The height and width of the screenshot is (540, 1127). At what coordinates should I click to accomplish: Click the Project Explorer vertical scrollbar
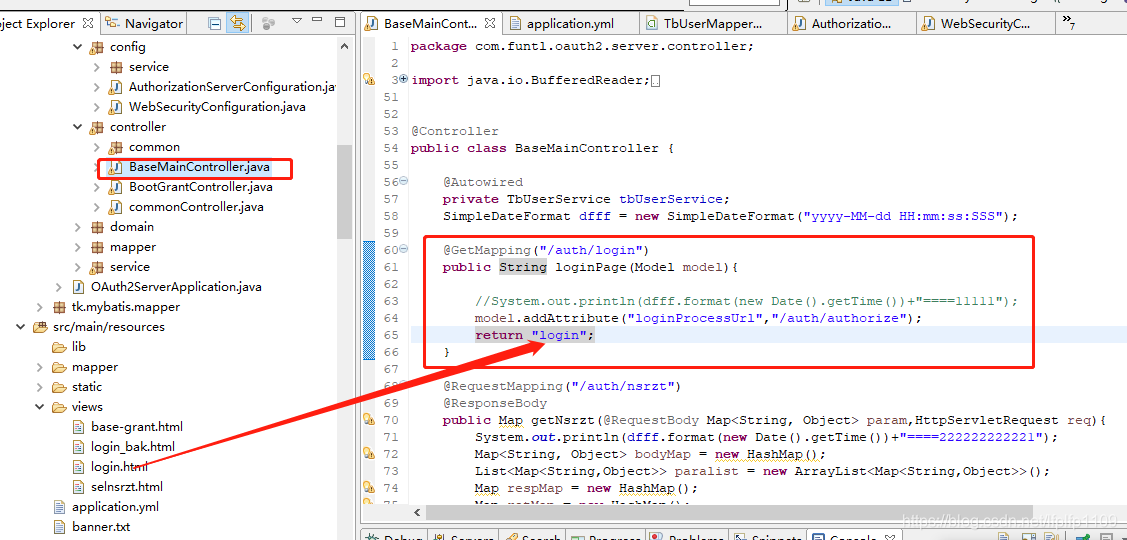pos(344,191)
